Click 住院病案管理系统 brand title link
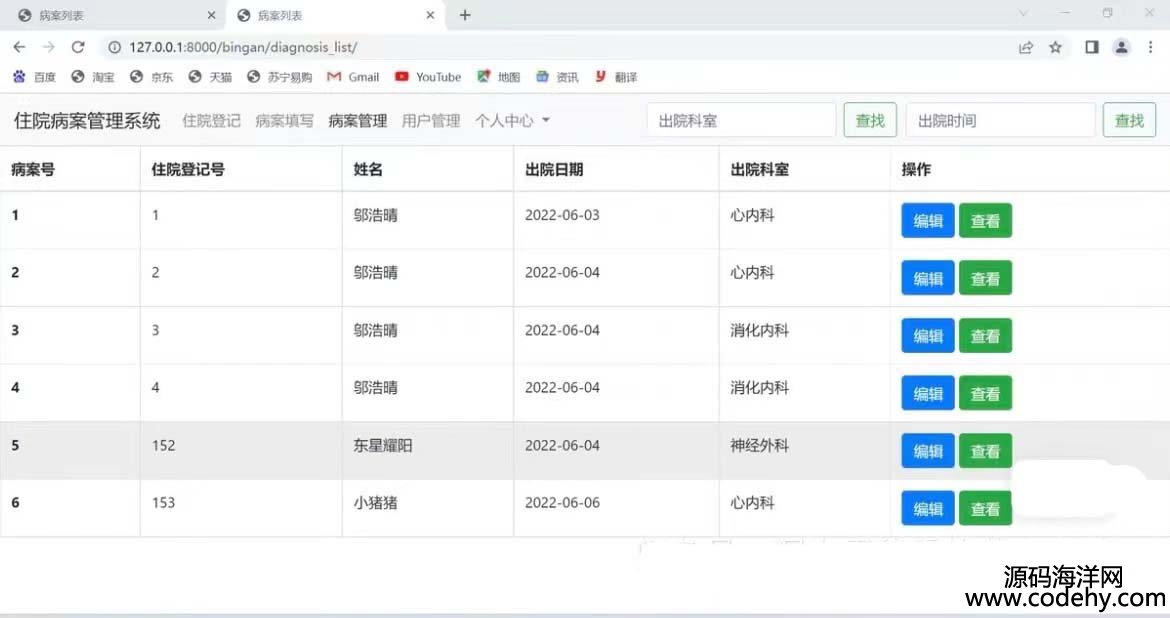The width and height of the screenshot is (1170, 618). click(x=87, y=121)
